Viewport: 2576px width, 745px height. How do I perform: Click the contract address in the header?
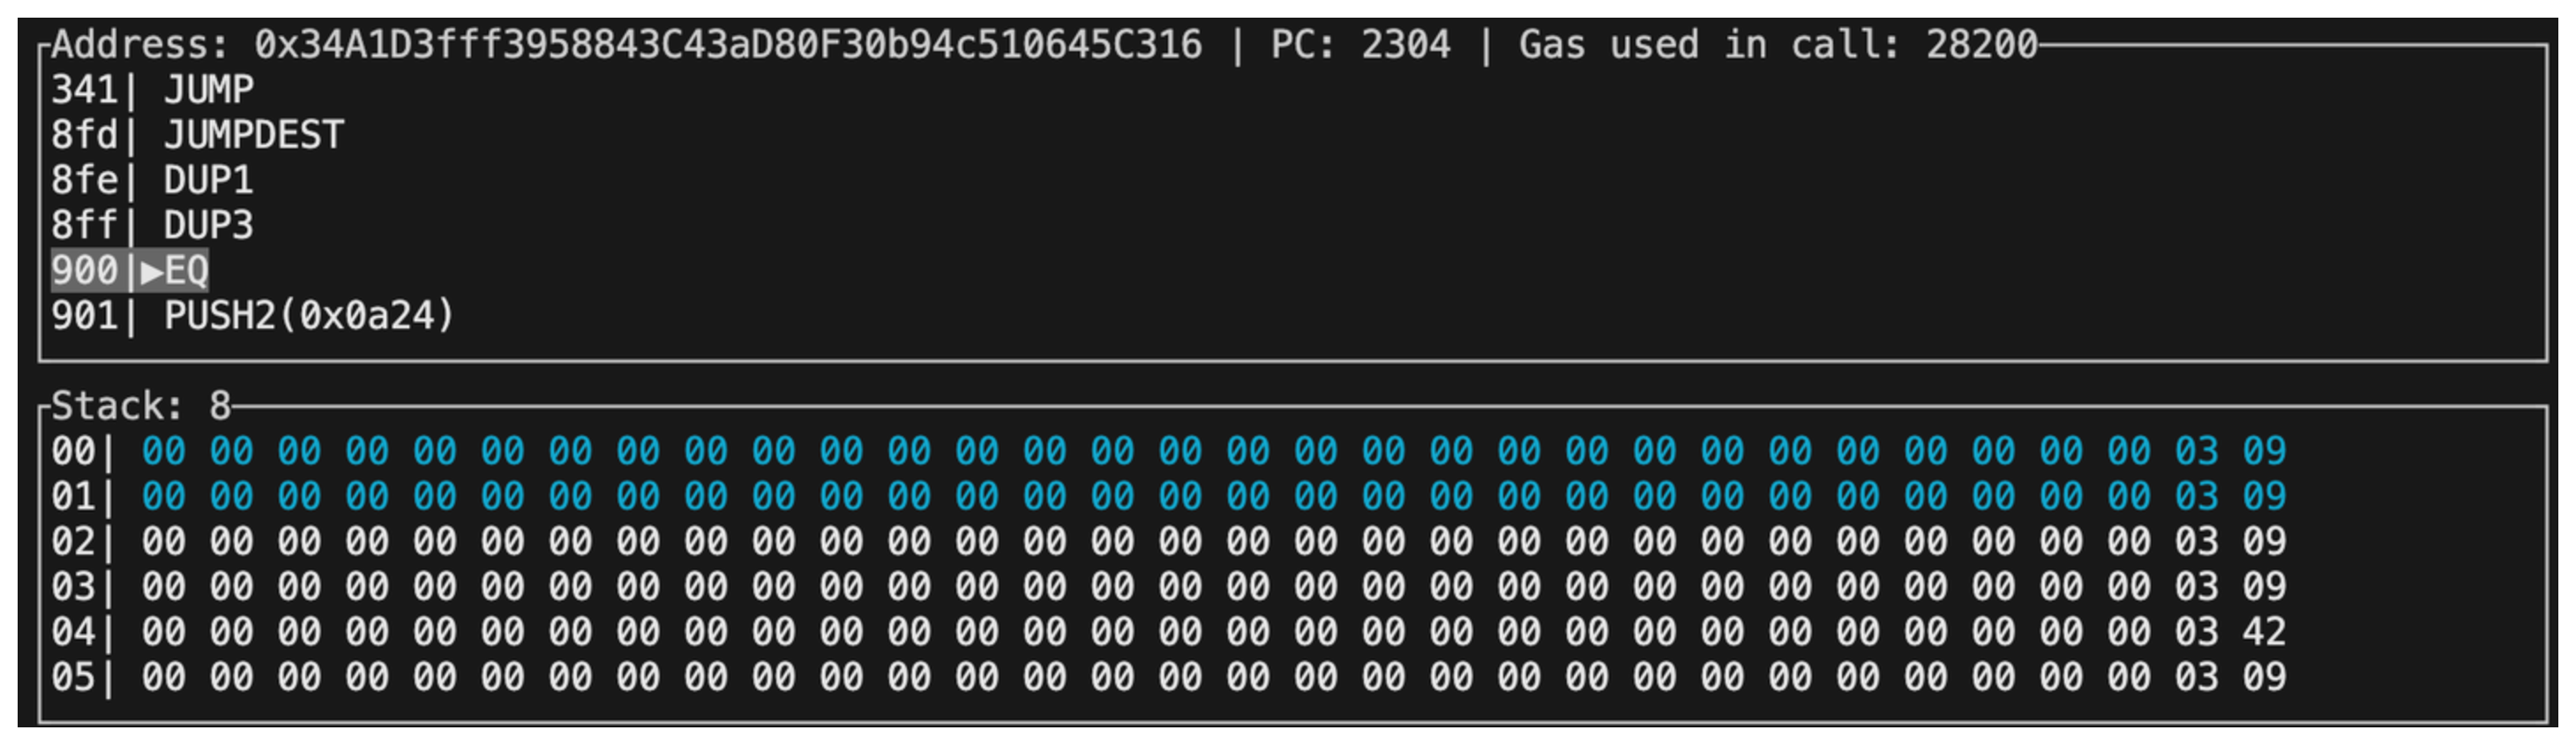(x=727, y=45)
